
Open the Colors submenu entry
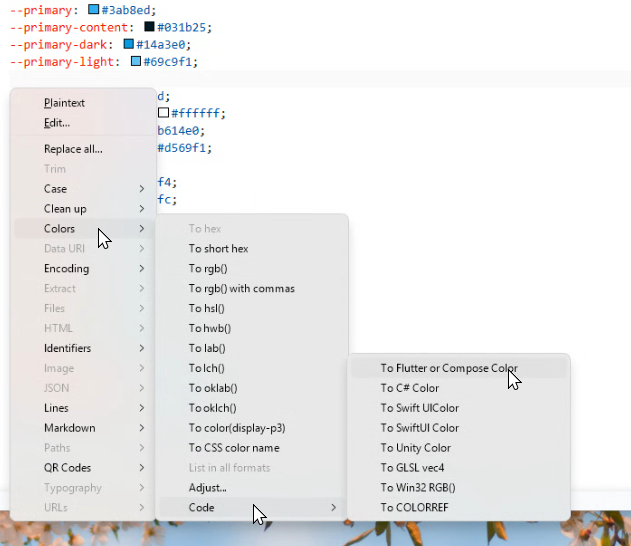83,229
